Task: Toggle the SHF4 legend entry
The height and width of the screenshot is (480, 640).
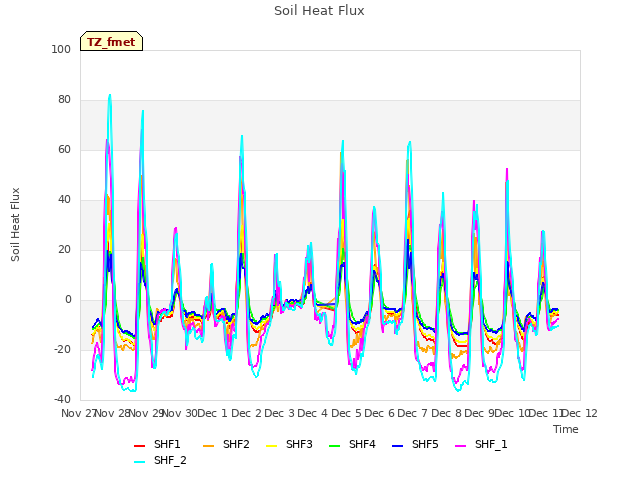Action: coord(352,444)
